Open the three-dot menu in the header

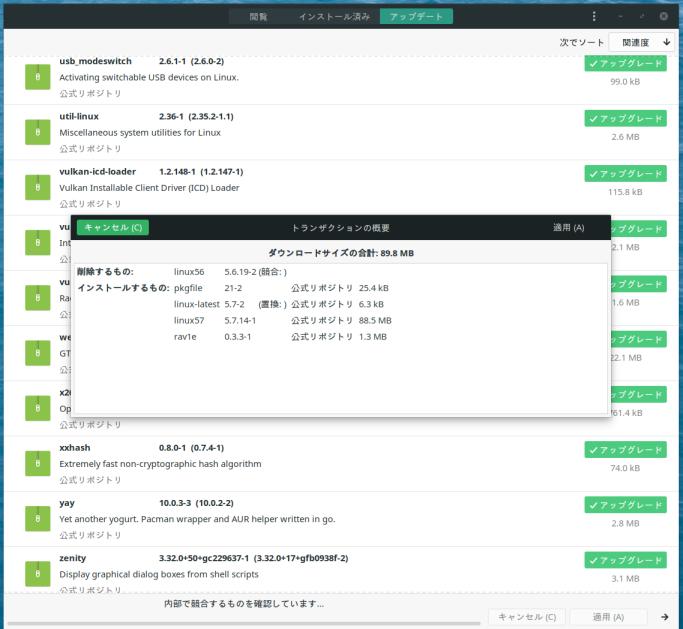pyautogui.click(x=594, y=17)
